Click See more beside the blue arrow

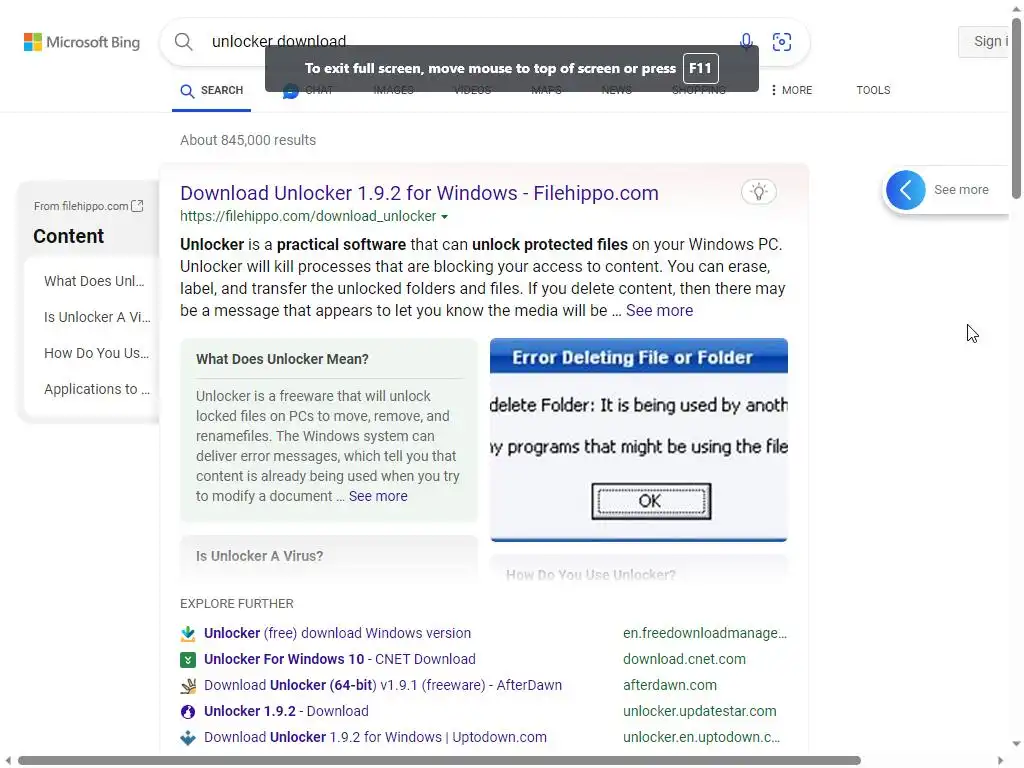pyautogui.click(x=961, y=190)
